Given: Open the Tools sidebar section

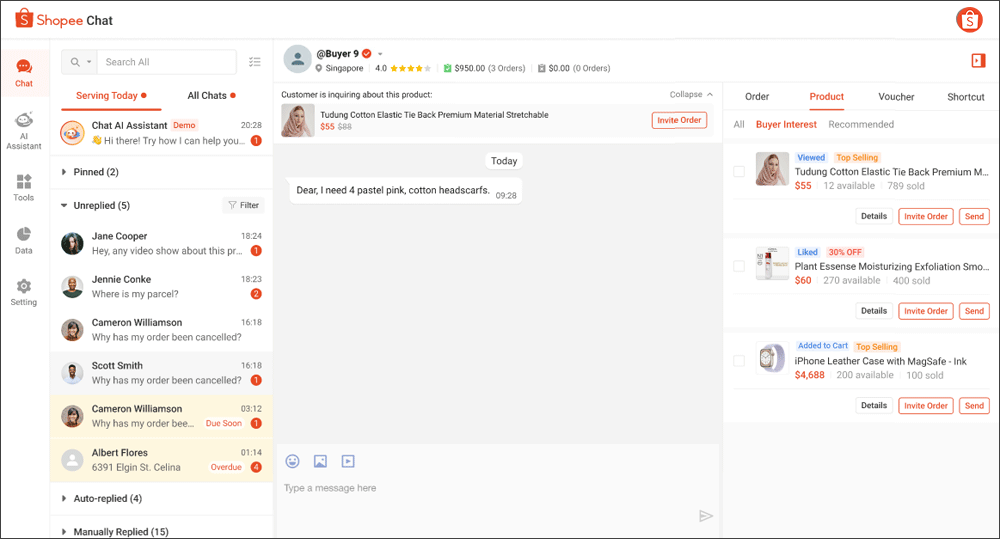Looking at the screenshot, I should click(x=24, y=188).
